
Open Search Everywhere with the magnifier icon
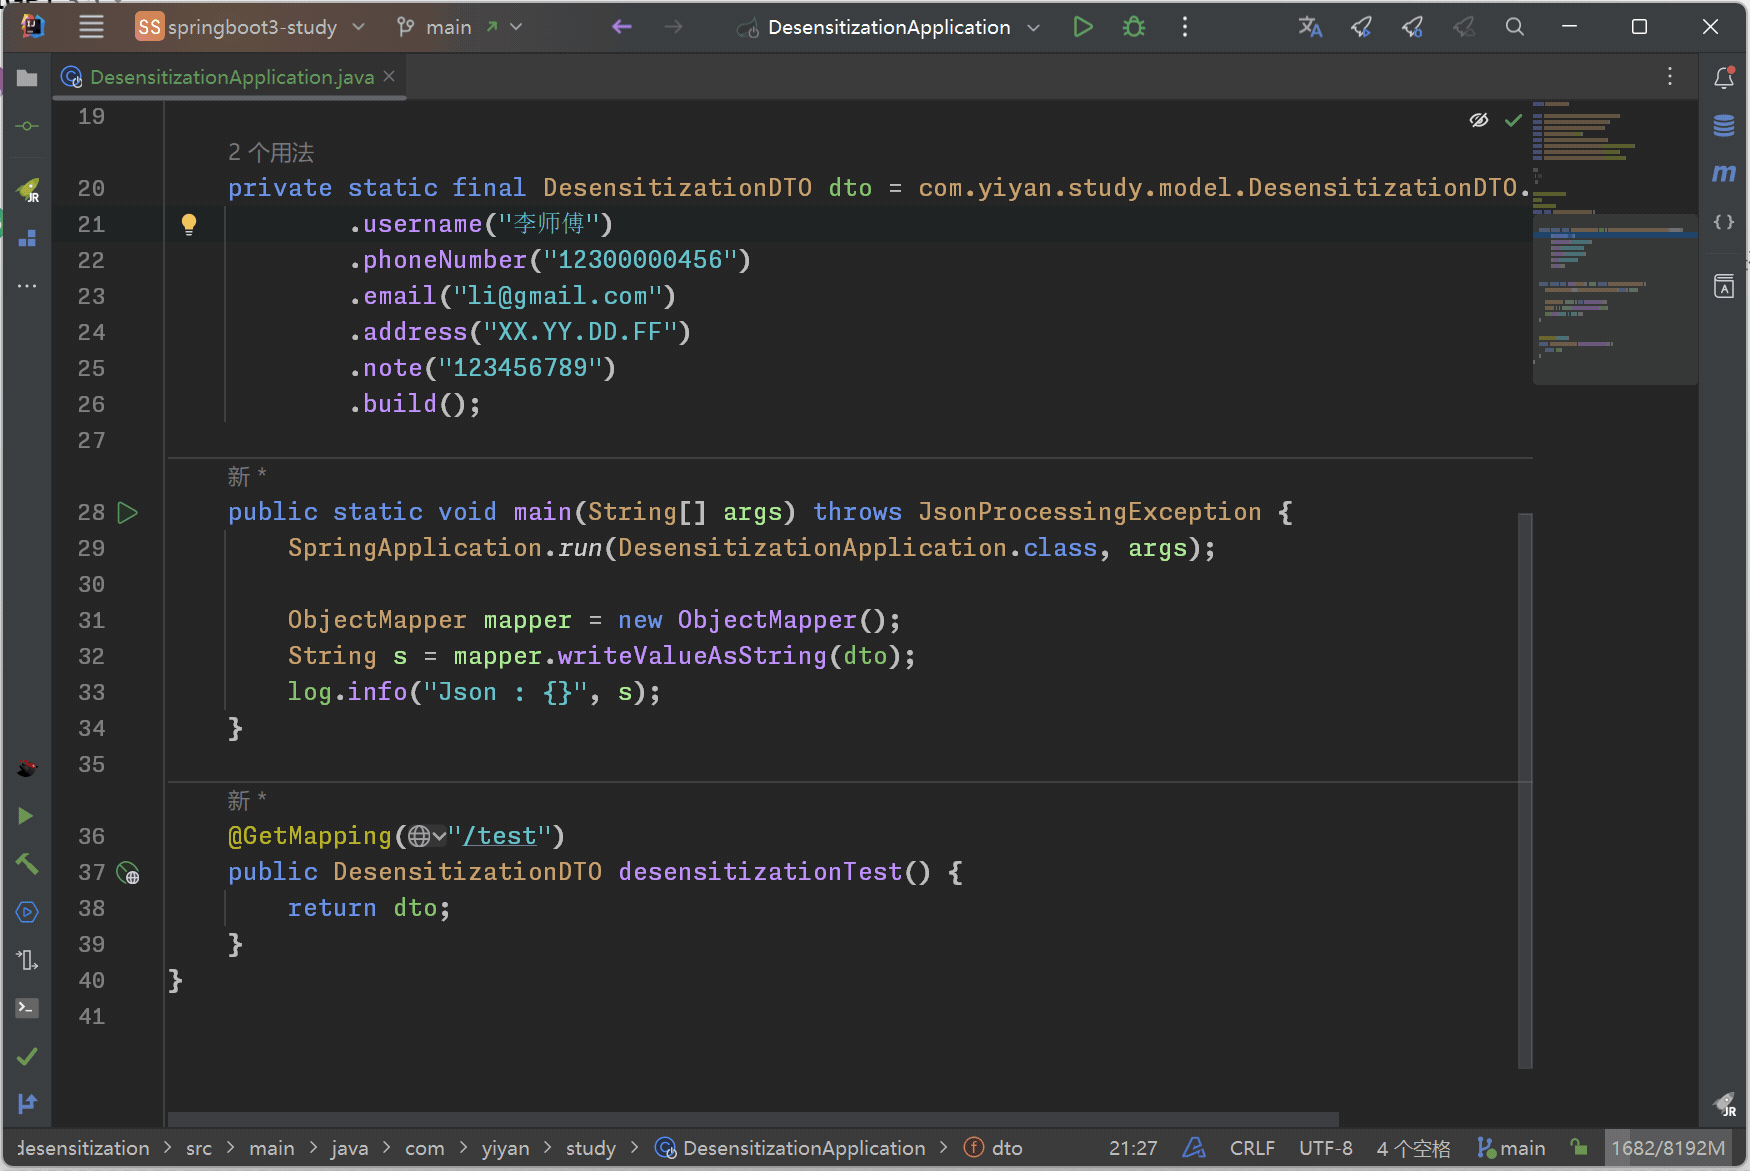pyautogui.click(x=1514, y=27)
